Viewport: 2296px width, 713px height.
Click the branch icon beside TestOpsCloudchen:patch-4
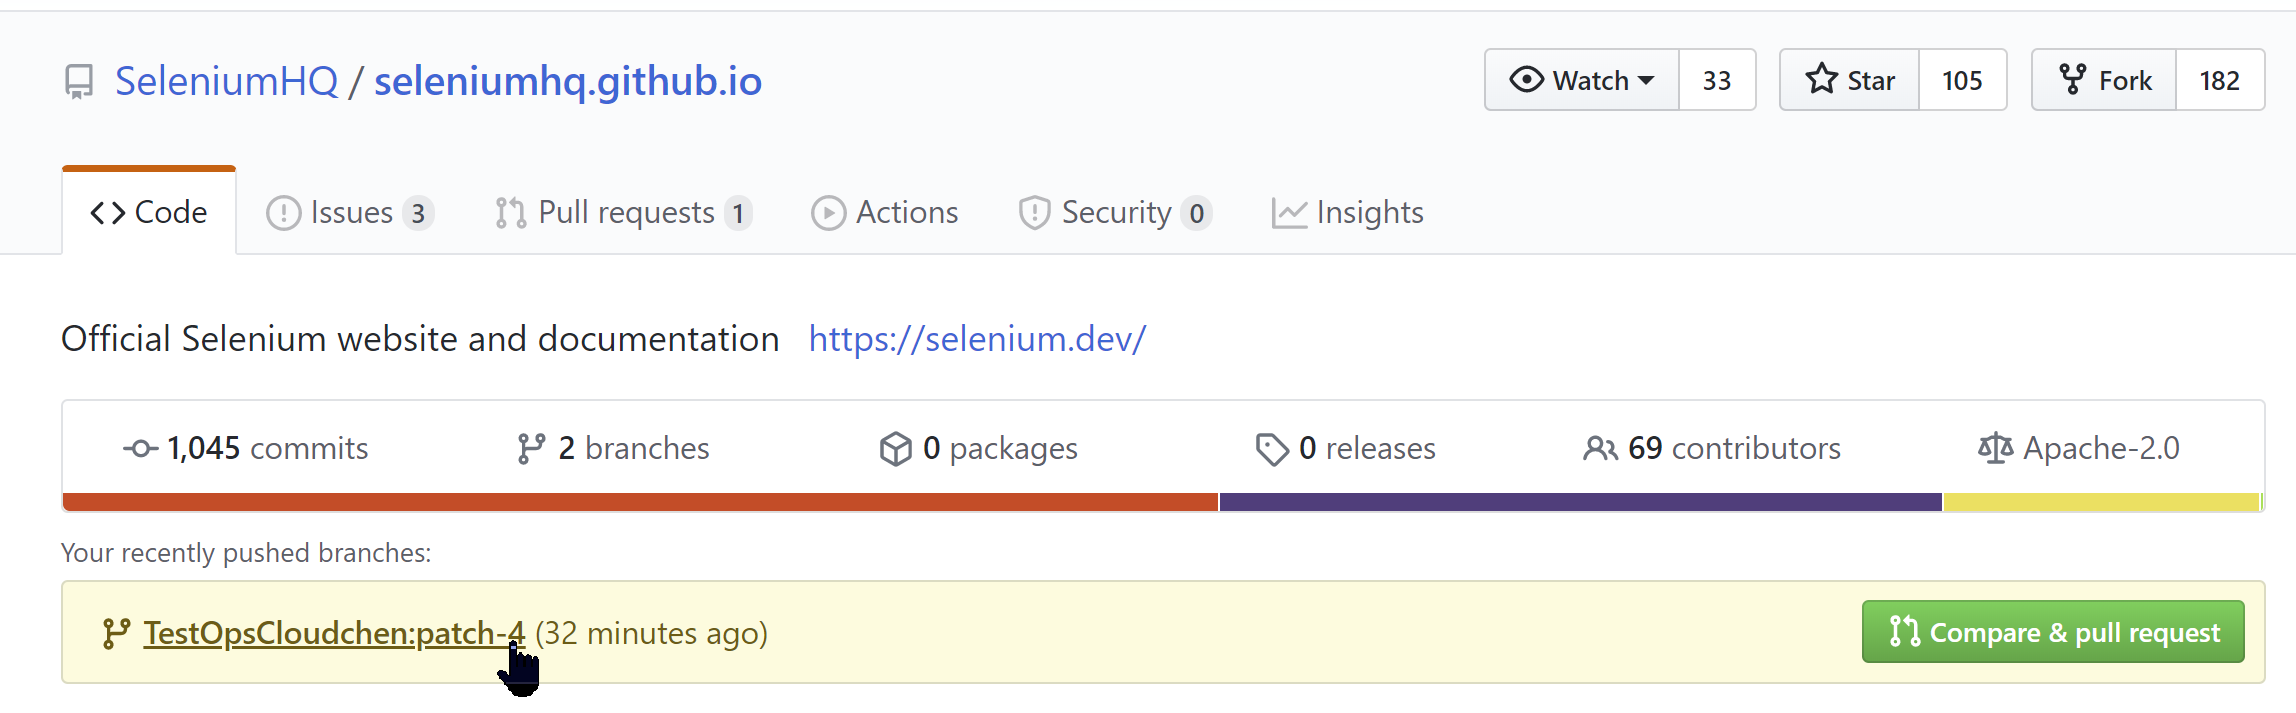[x=116, y=633]
